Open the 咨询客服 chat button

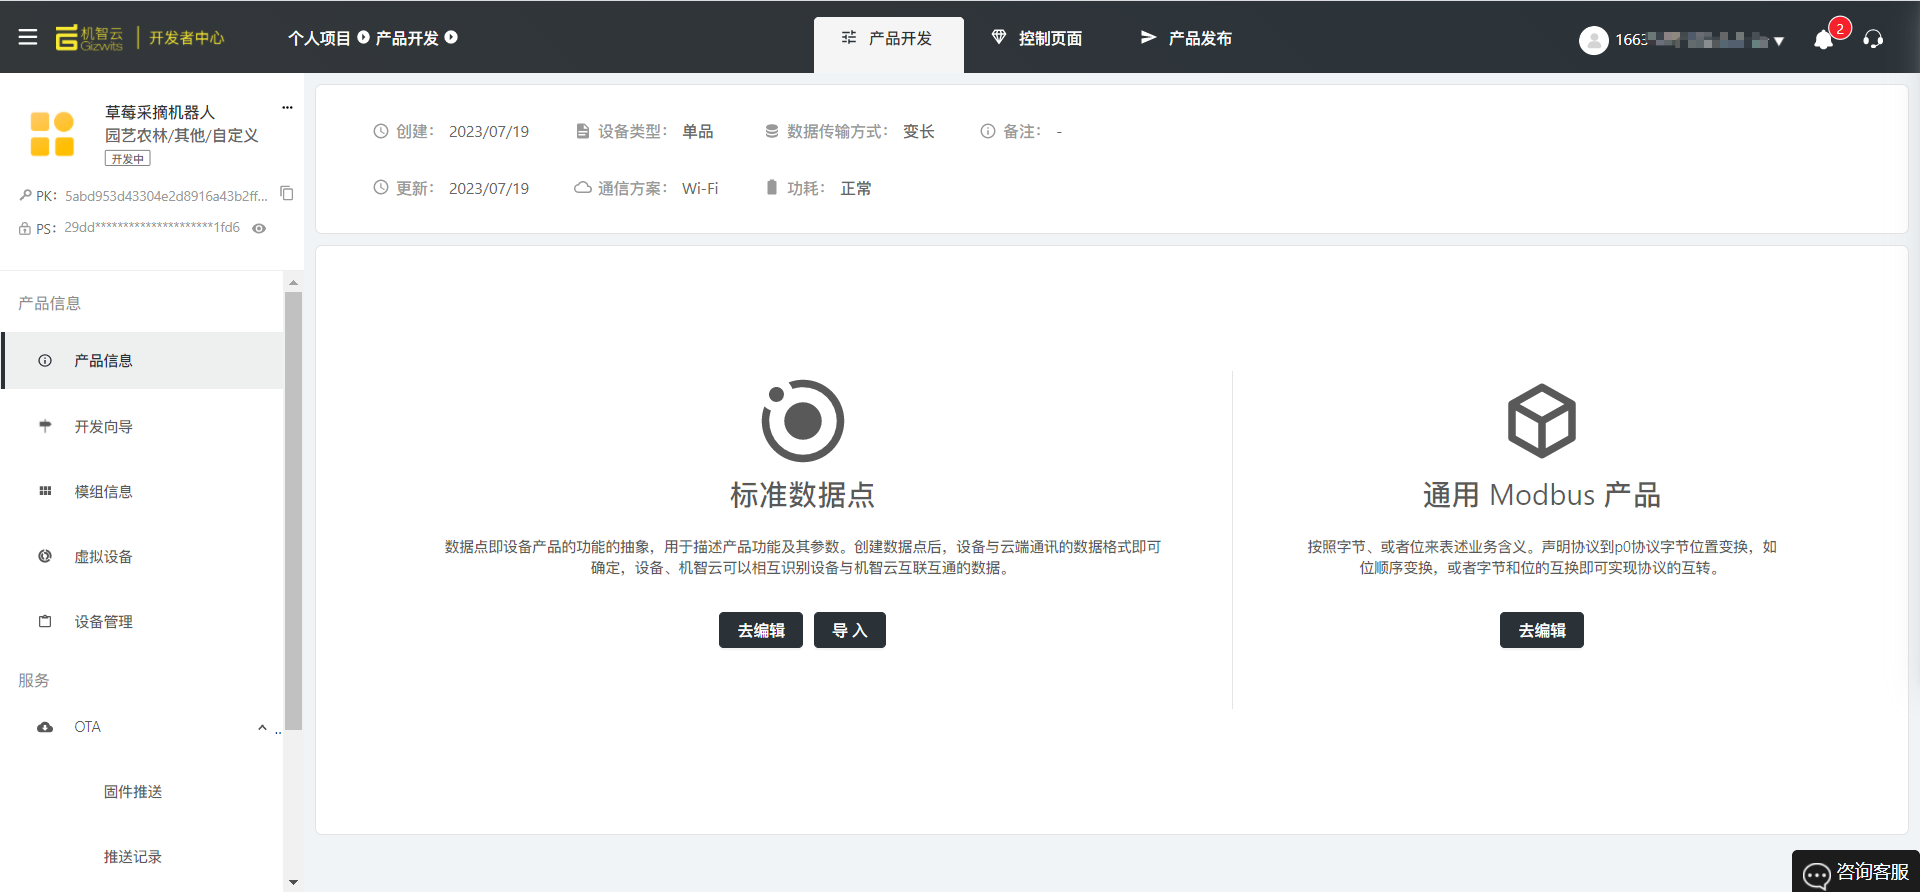coord(1856,872)
